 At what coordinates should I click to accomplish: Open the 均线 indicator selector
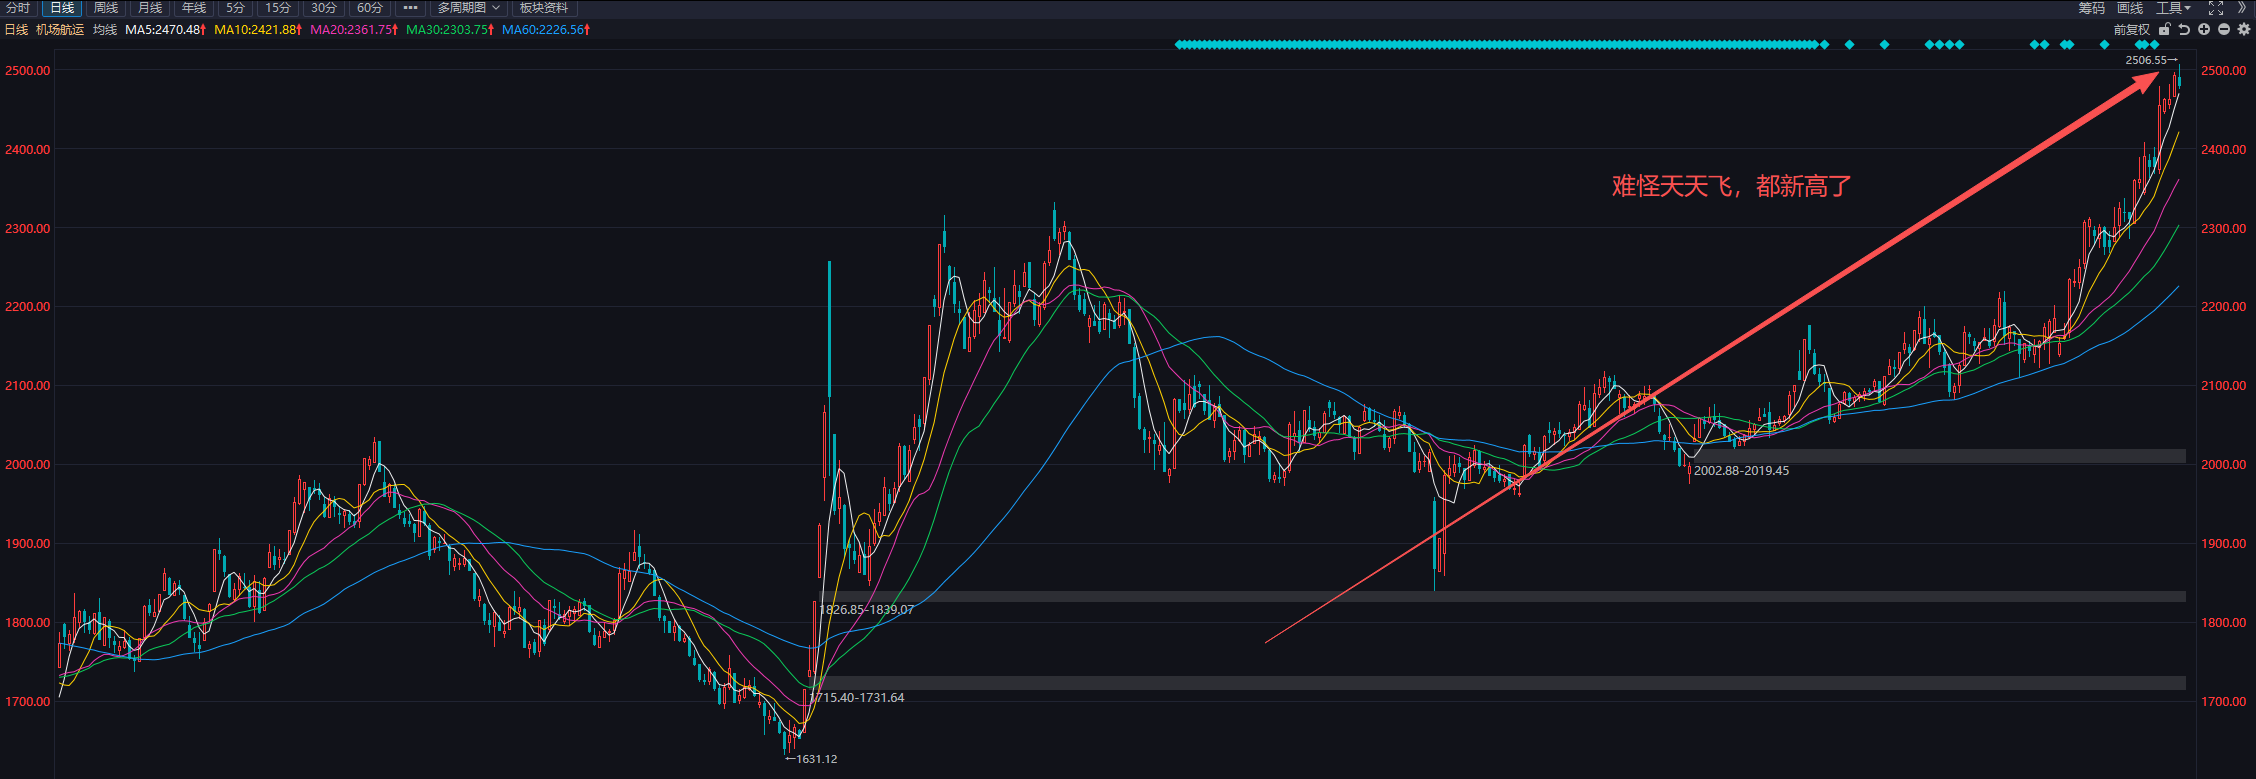click(105, 30)
